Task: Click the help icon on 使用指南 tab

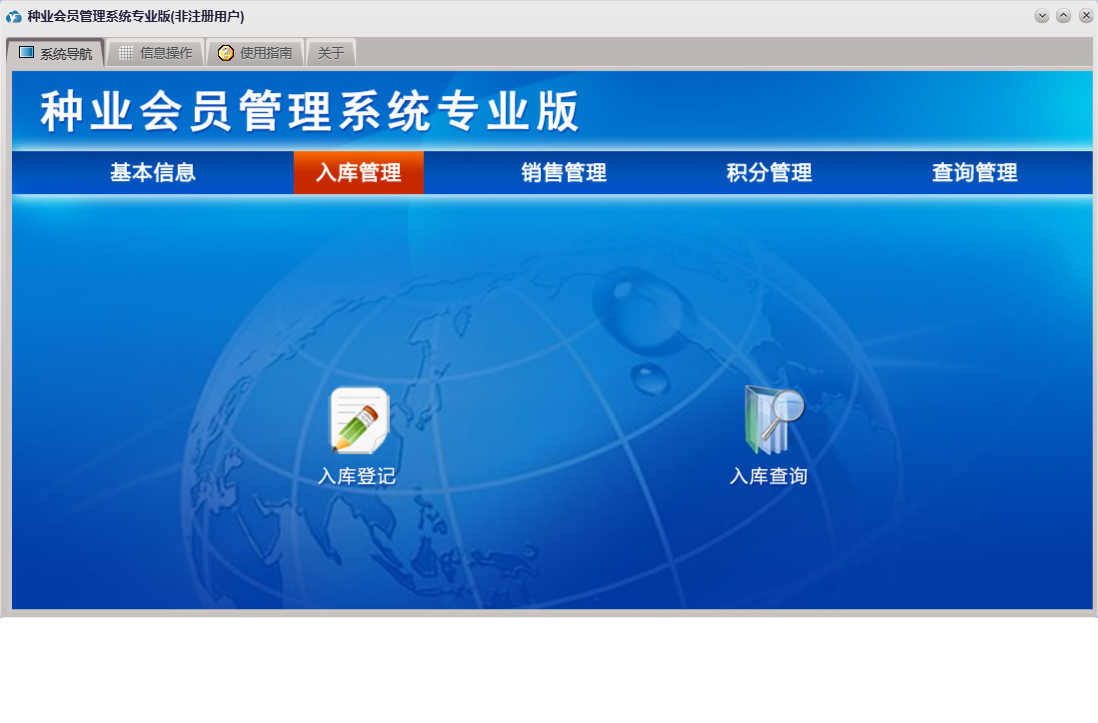Action: [x=226, y=53]
